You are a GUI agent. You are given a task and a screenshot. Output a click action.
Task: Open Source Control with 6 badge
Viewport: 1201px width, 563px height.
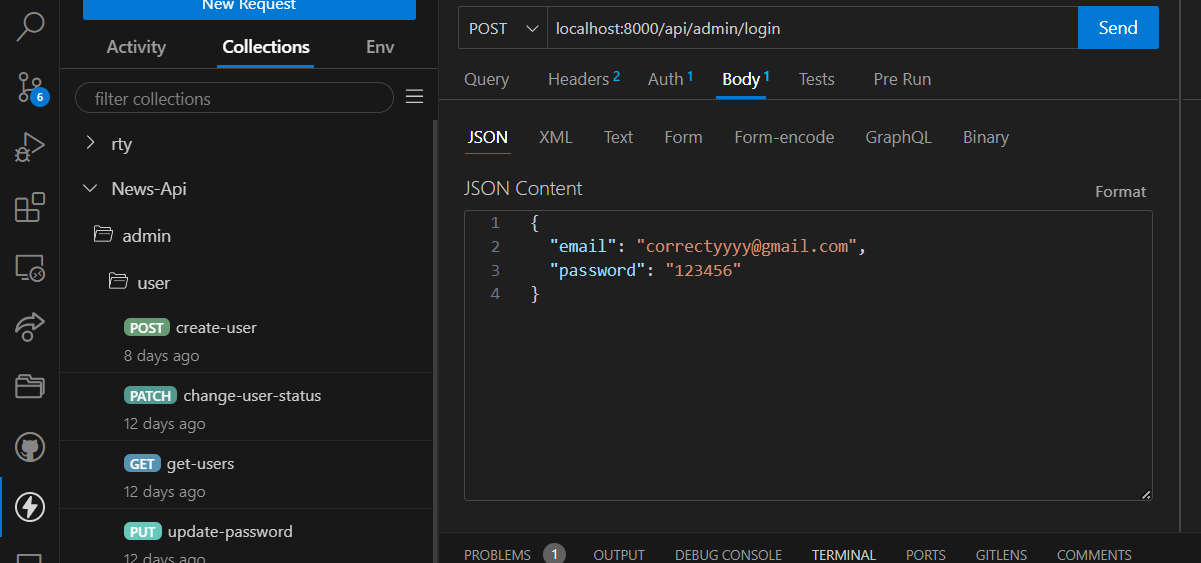pos(29,88)
